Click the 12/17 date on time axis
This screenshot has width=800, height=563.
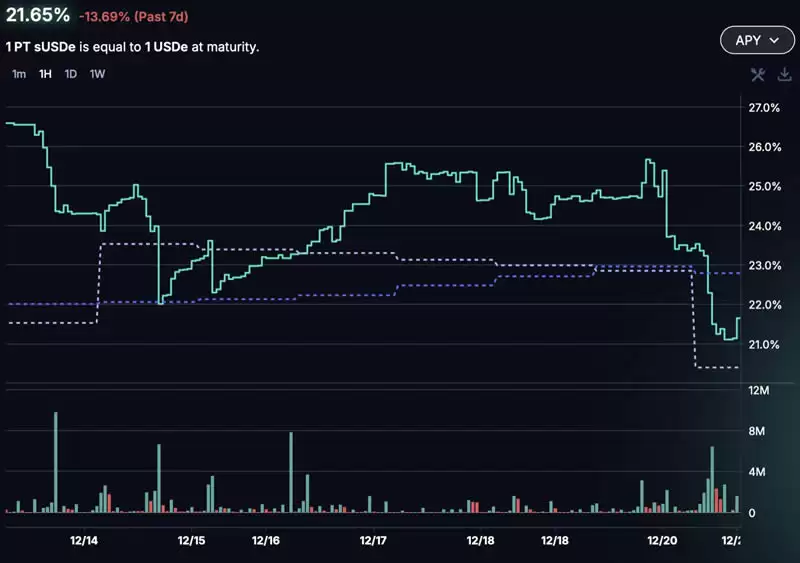click(372, 540)
